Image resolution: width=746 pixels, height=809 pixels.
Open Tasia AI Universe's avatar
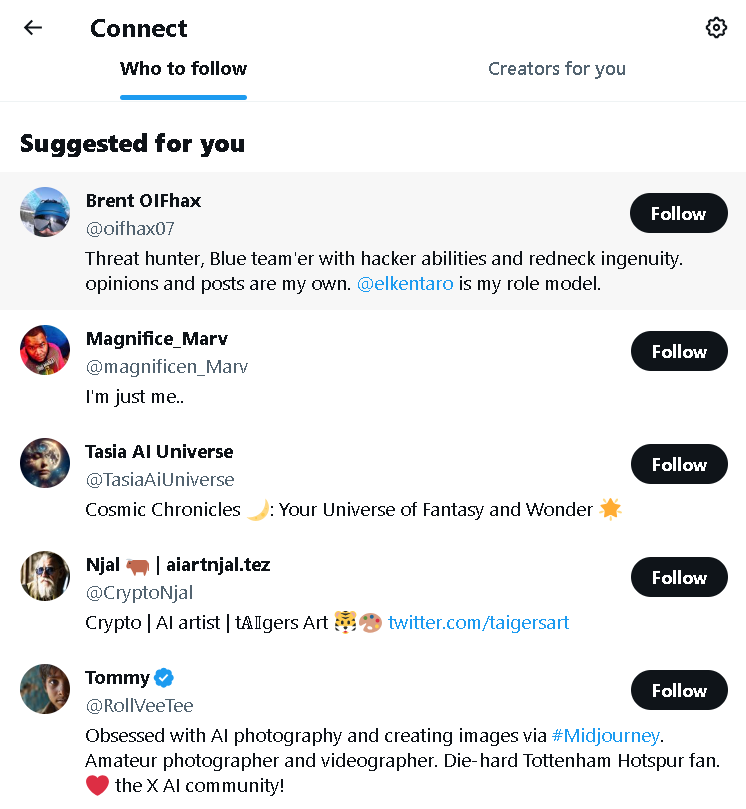(x=45, y=463)
